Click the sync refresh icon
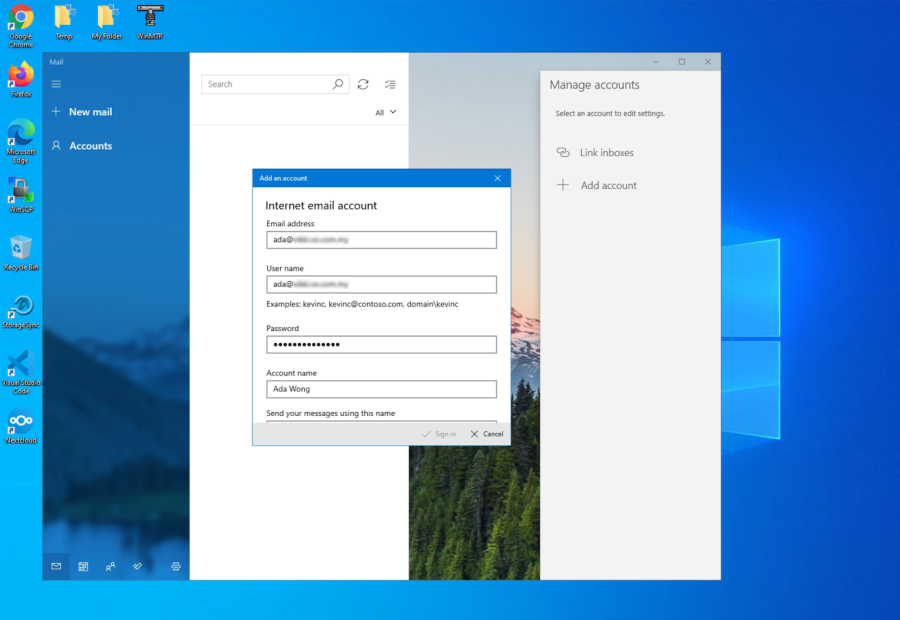Screen dimensions: 900x620 click(x=363, y=85)
